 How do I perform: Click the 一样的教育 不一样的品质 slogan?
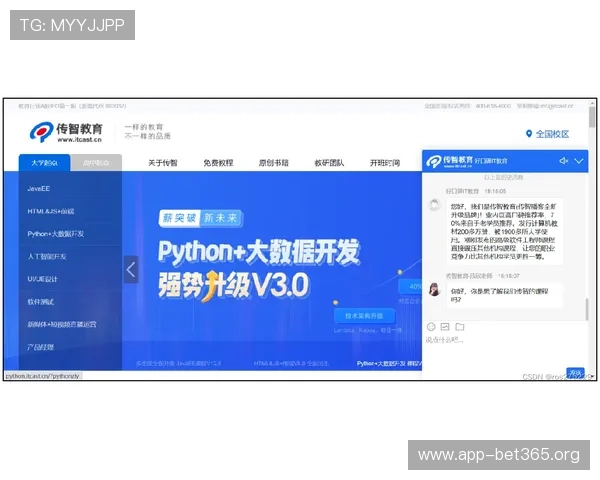pos(147,131)
